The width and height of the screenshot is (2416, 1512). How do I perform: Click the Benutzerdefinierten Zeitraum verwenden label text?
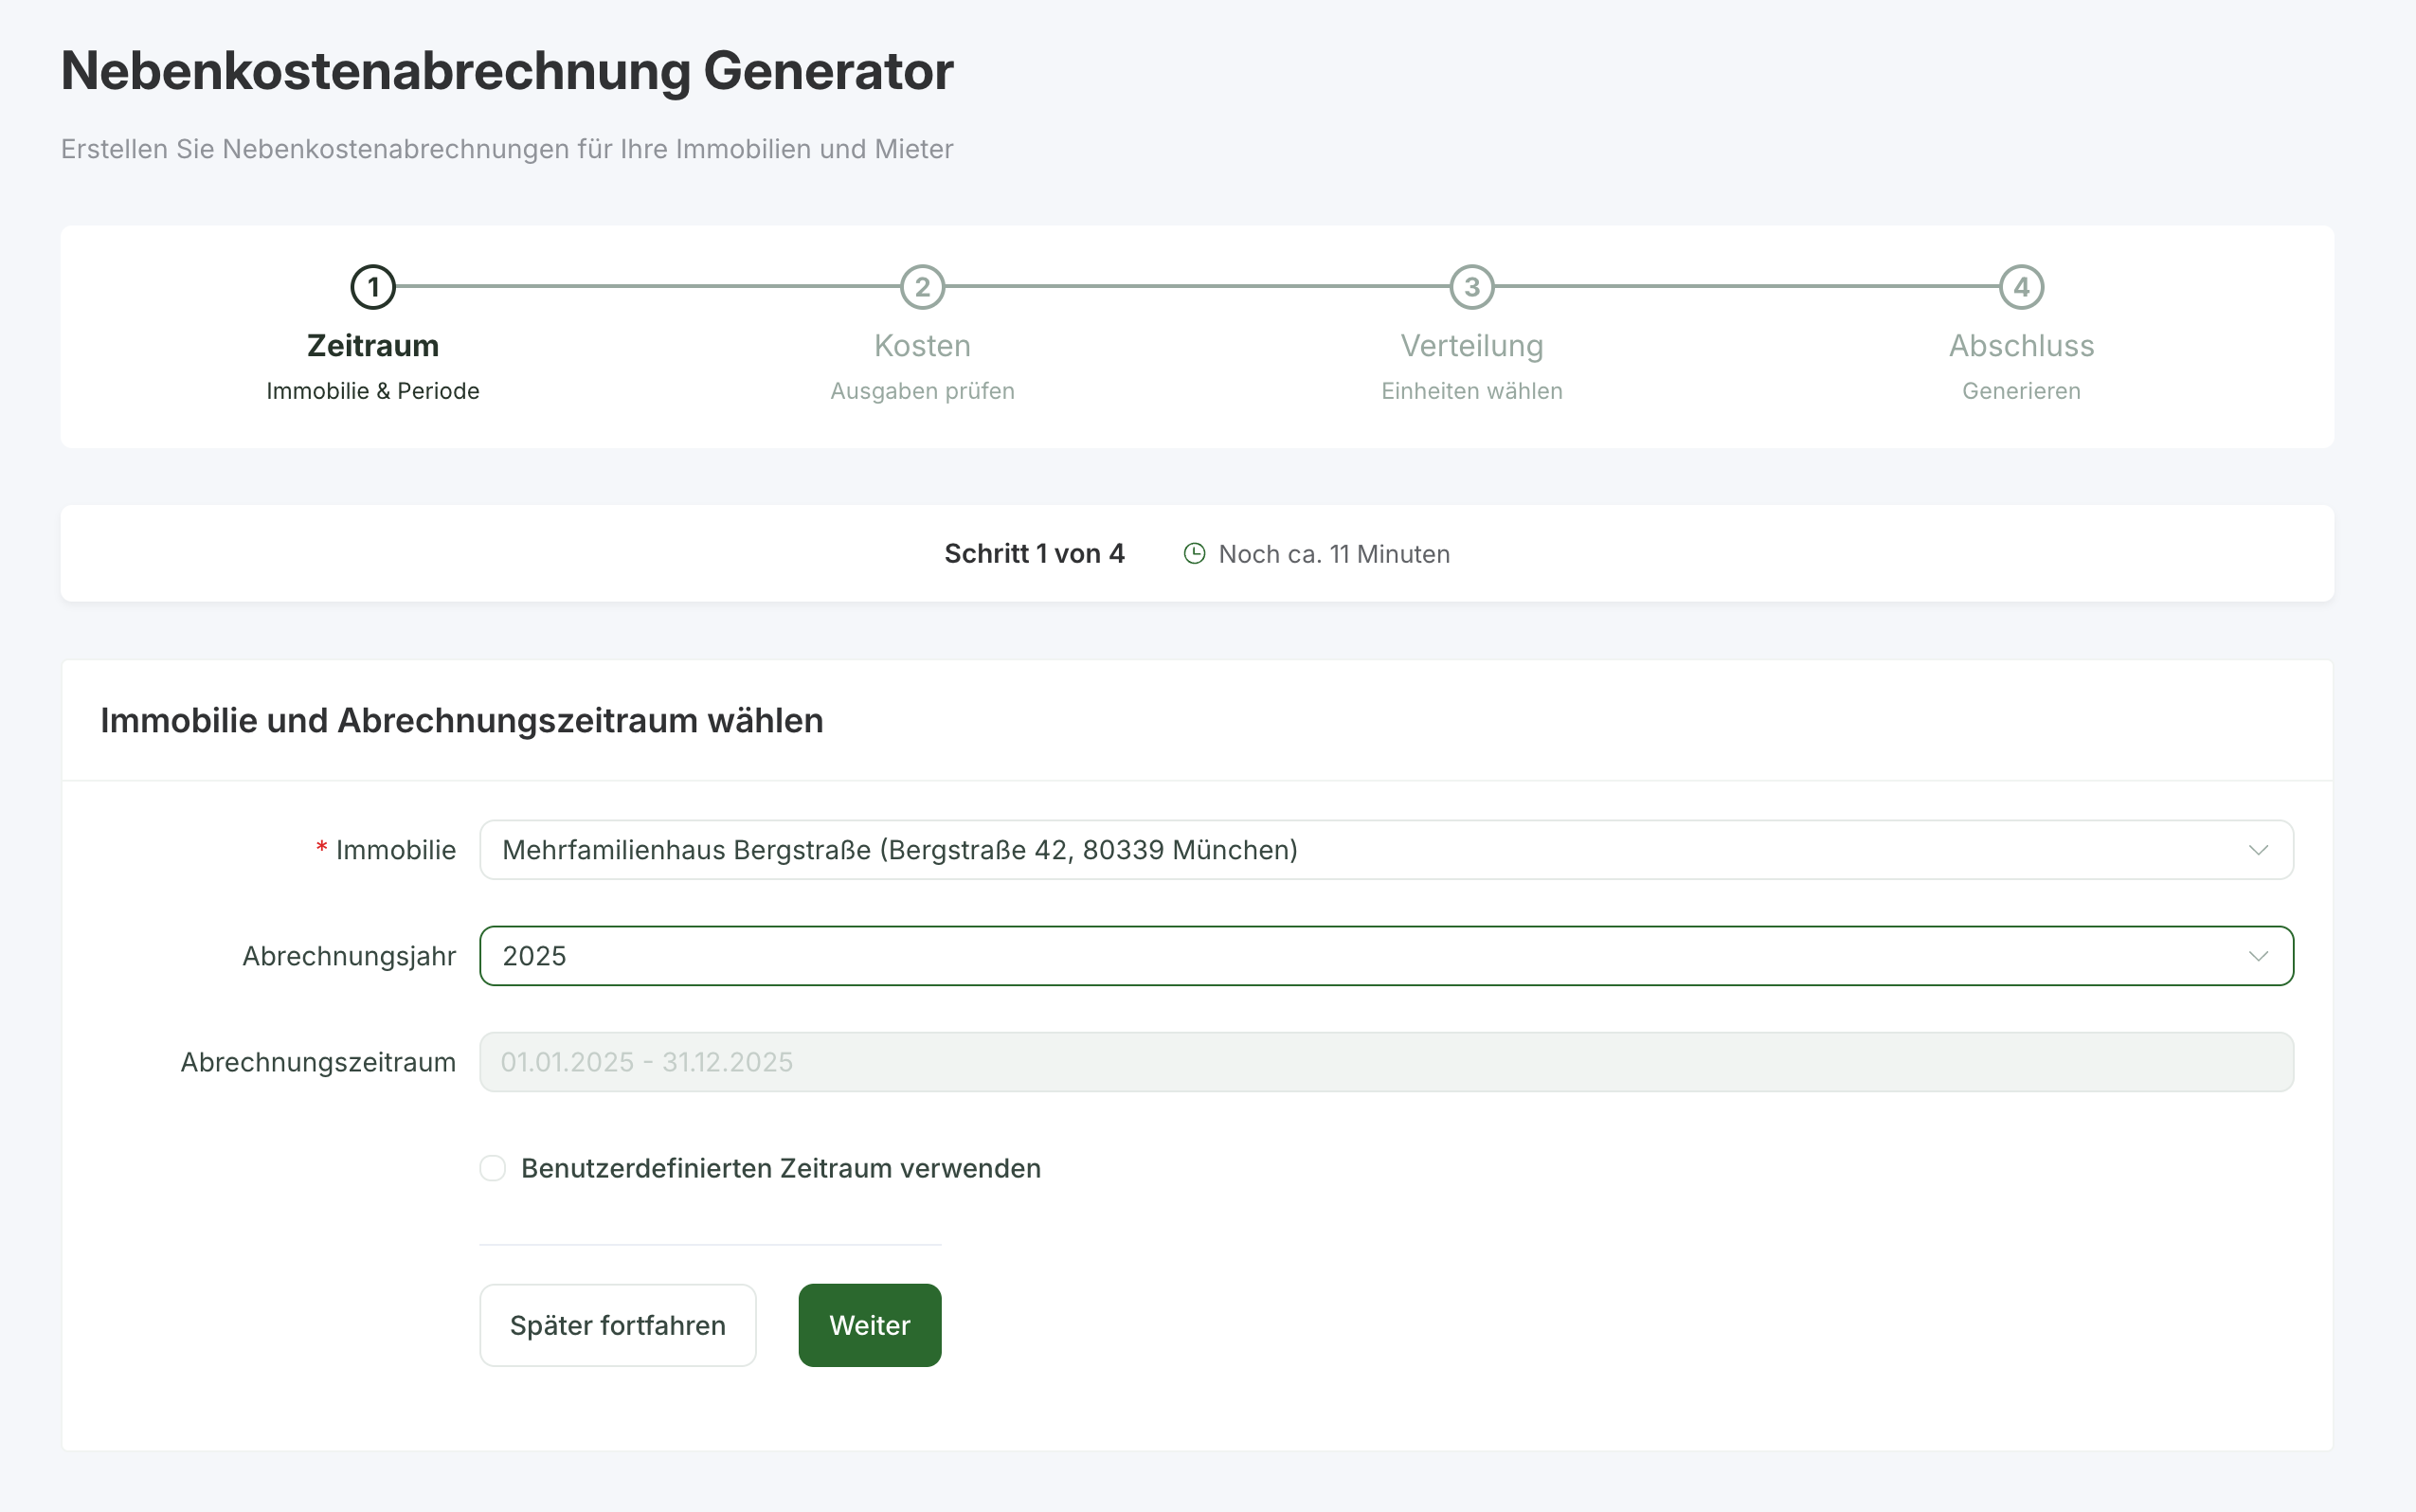(780, 1168)
